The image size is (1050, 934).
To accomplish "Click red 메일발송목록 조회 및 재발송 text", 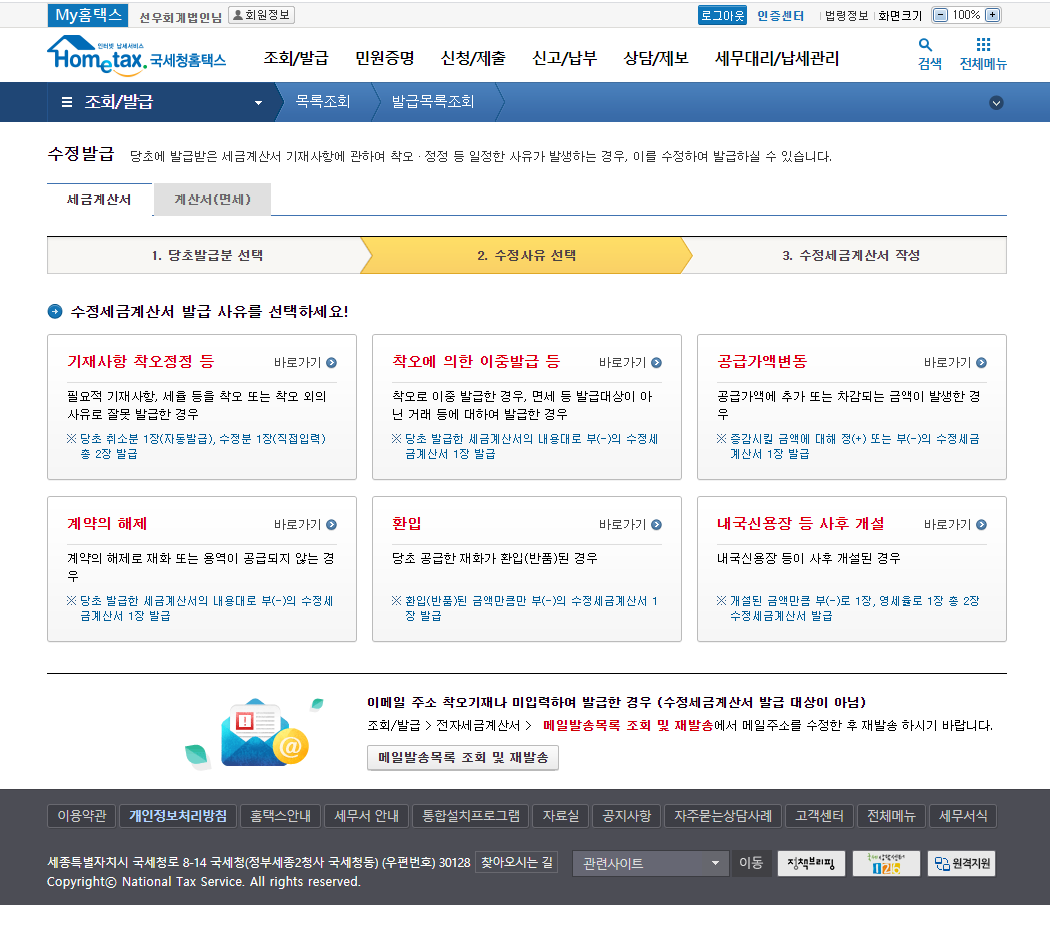I will pos(628,725).
